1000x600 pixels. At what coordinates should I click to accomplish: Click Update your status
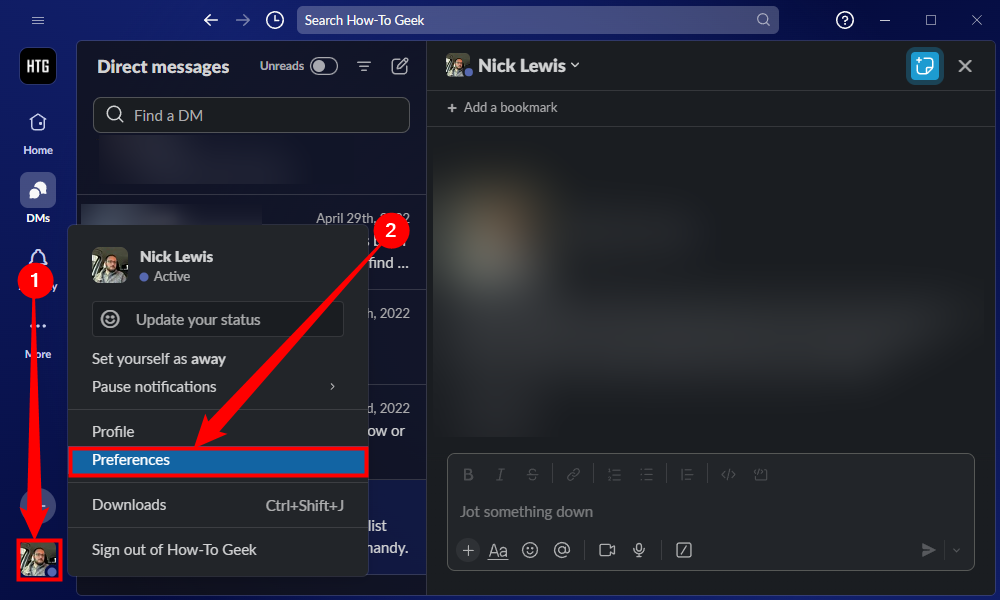pos(217,319)
